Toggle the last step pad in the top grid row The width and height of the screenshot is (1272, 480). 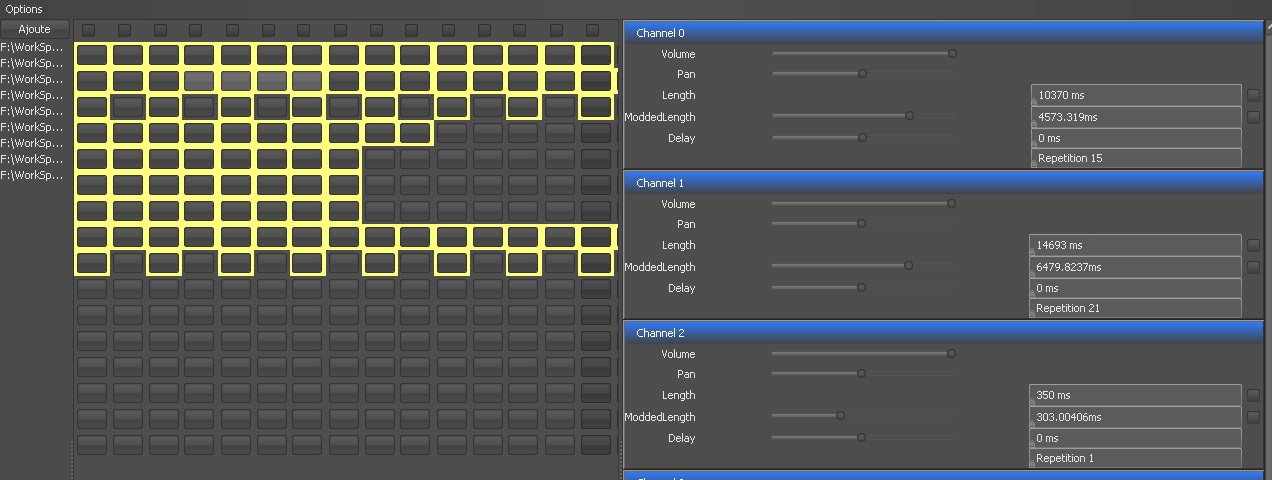point(595,54)
